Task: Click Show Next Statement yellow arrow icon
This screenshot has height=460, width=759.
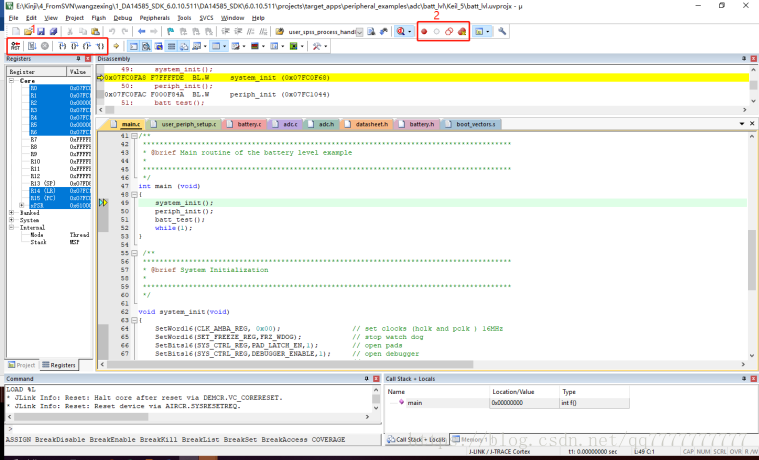Action: tap(116, 46)
